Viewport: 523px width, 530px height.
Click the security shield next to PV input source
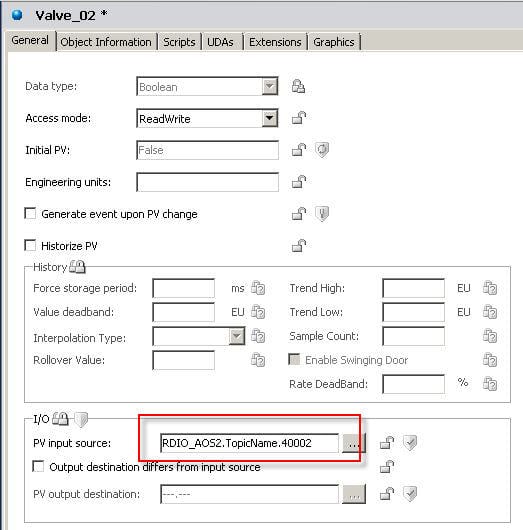410,443
